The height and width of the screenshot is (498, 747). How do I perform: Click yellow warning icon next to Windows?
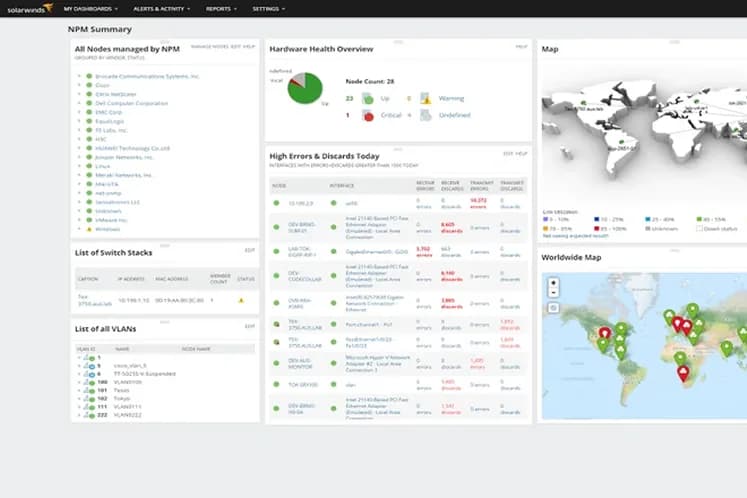click(x=89, y=229)
